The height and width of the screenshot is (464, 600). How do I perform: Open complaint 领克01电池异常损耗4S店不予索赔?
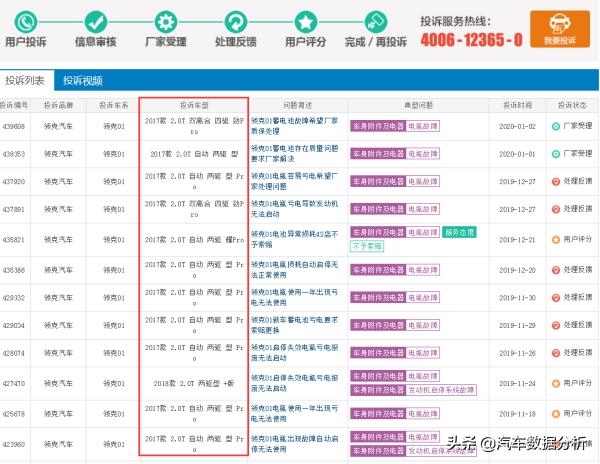294,239
